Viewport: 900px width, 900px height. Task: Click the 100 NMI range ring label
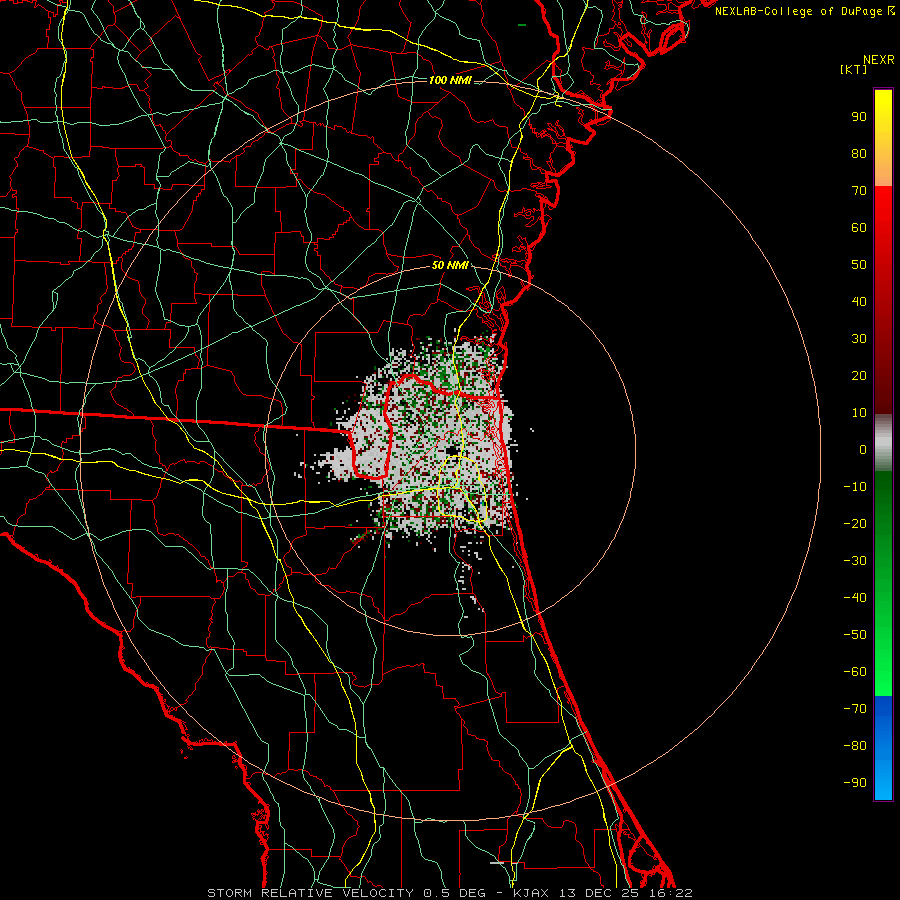tap(450, 80)
